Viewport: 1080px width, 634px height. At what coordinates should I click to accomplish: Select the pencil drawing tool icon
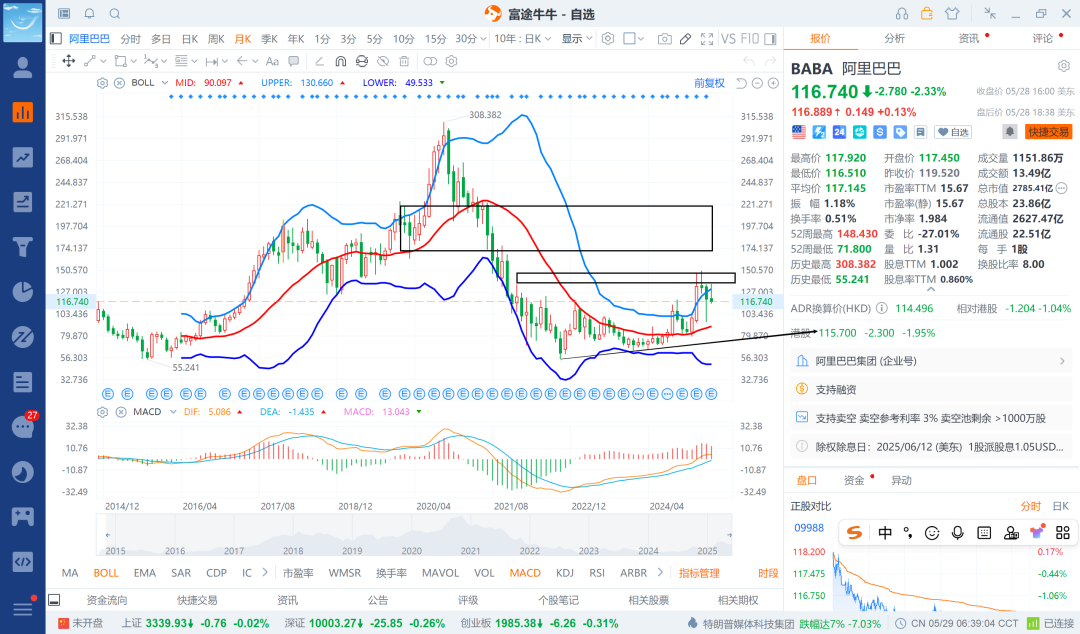(x=685, y=39)
